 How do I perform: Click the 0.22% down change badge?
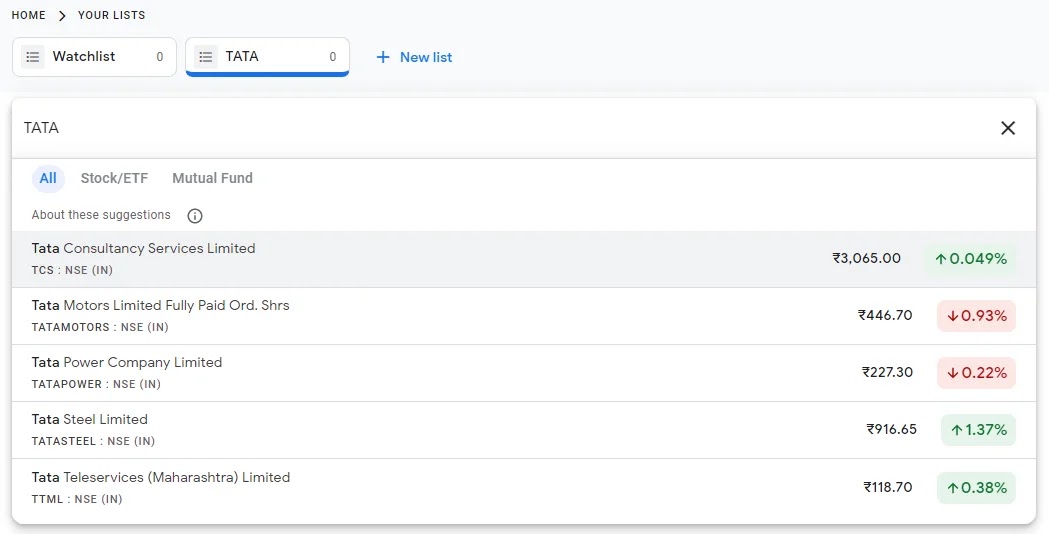point(977,373)
